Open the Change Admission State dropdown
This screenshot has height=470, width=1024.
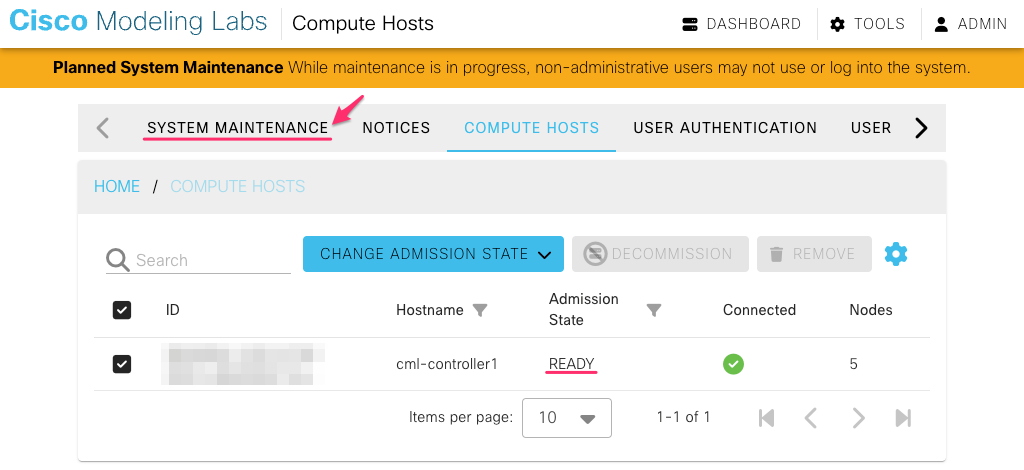[x=433, y=254]
